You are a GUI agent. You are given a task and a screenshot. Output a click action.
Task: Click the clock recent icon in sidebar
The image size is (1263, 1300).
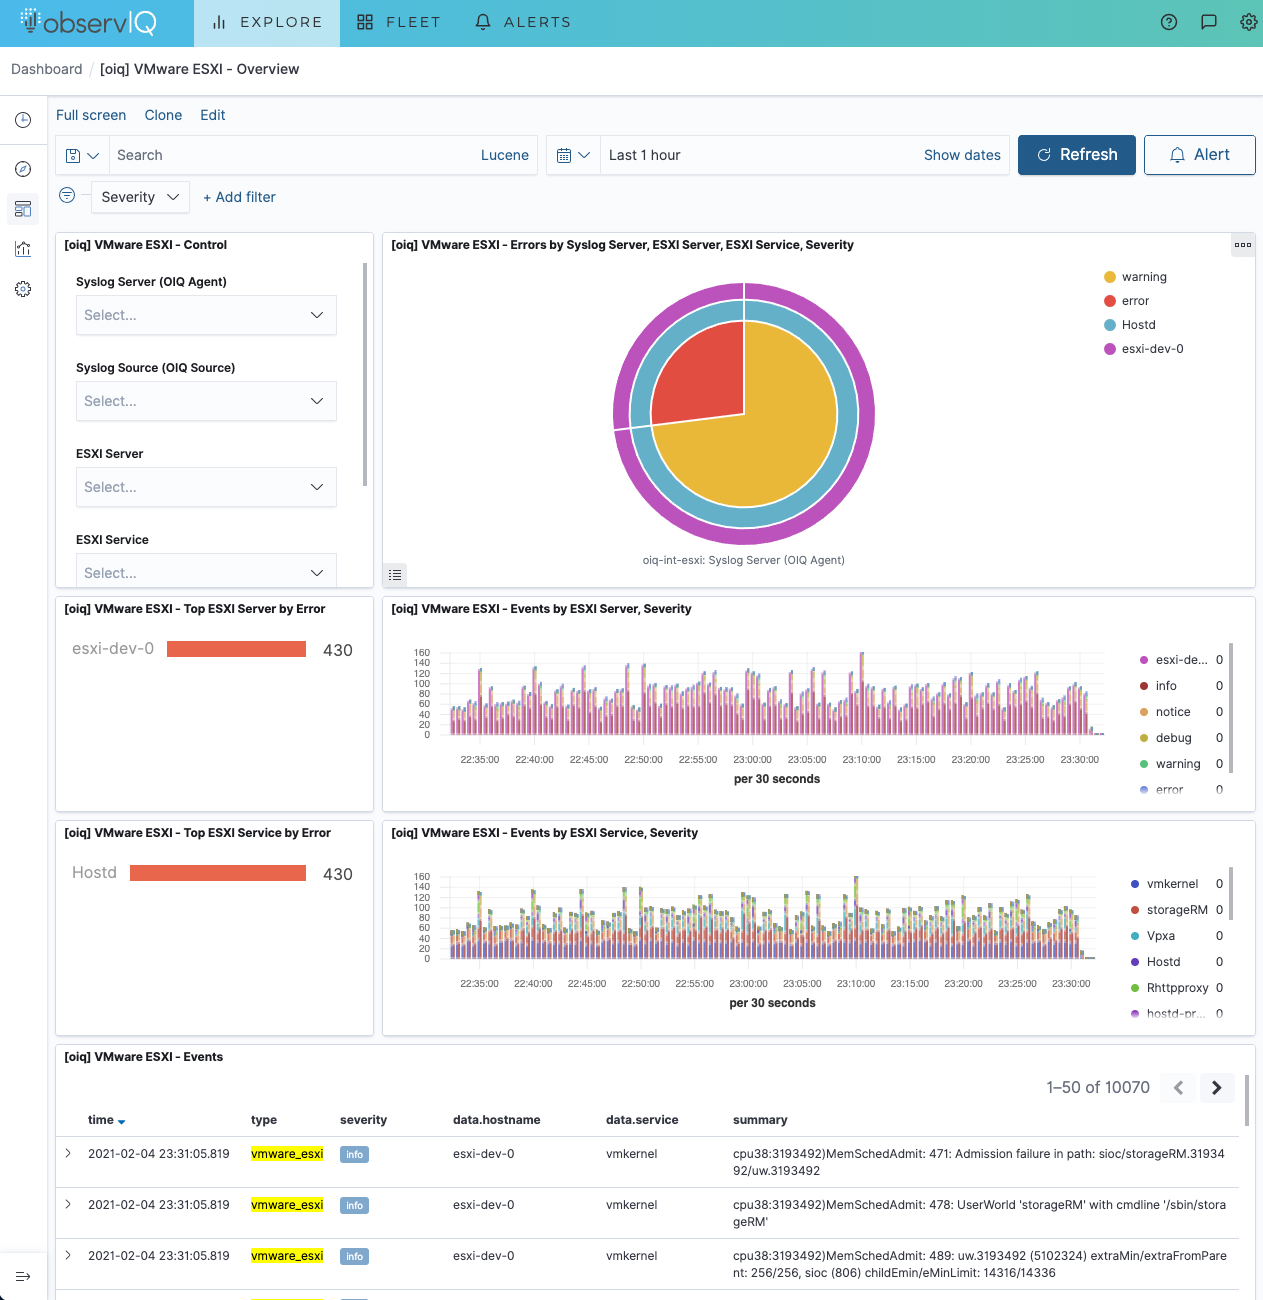click(x=23, y=120)
